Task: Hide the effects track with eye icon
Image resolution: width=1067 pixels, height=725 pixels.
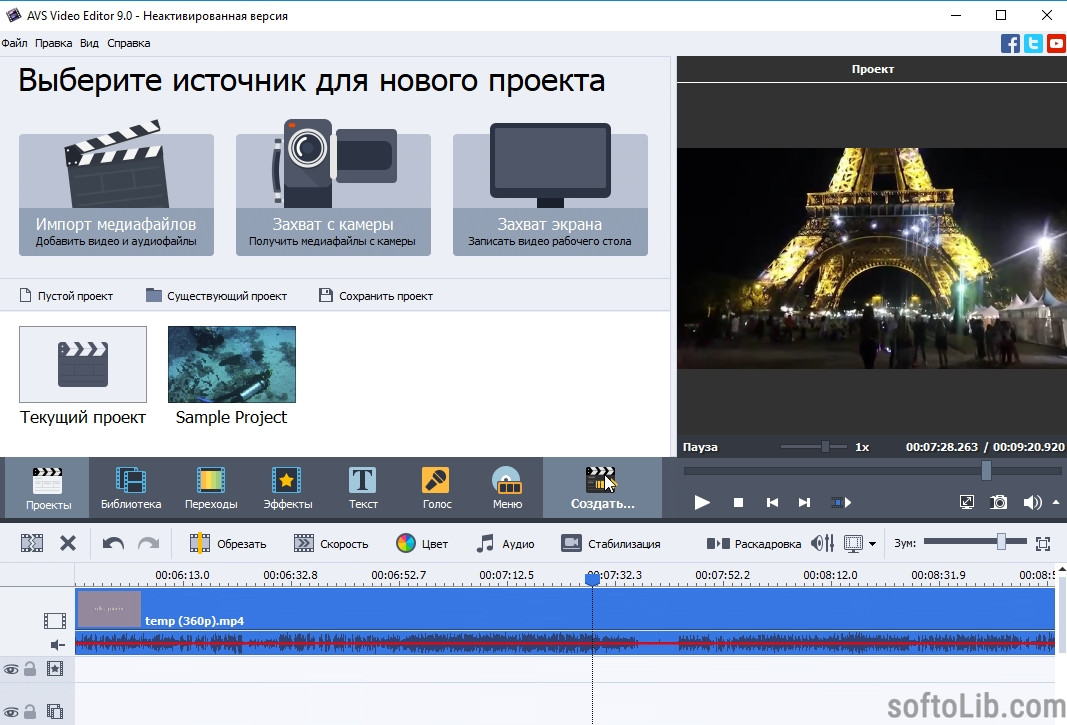Action: coord(11,670)
